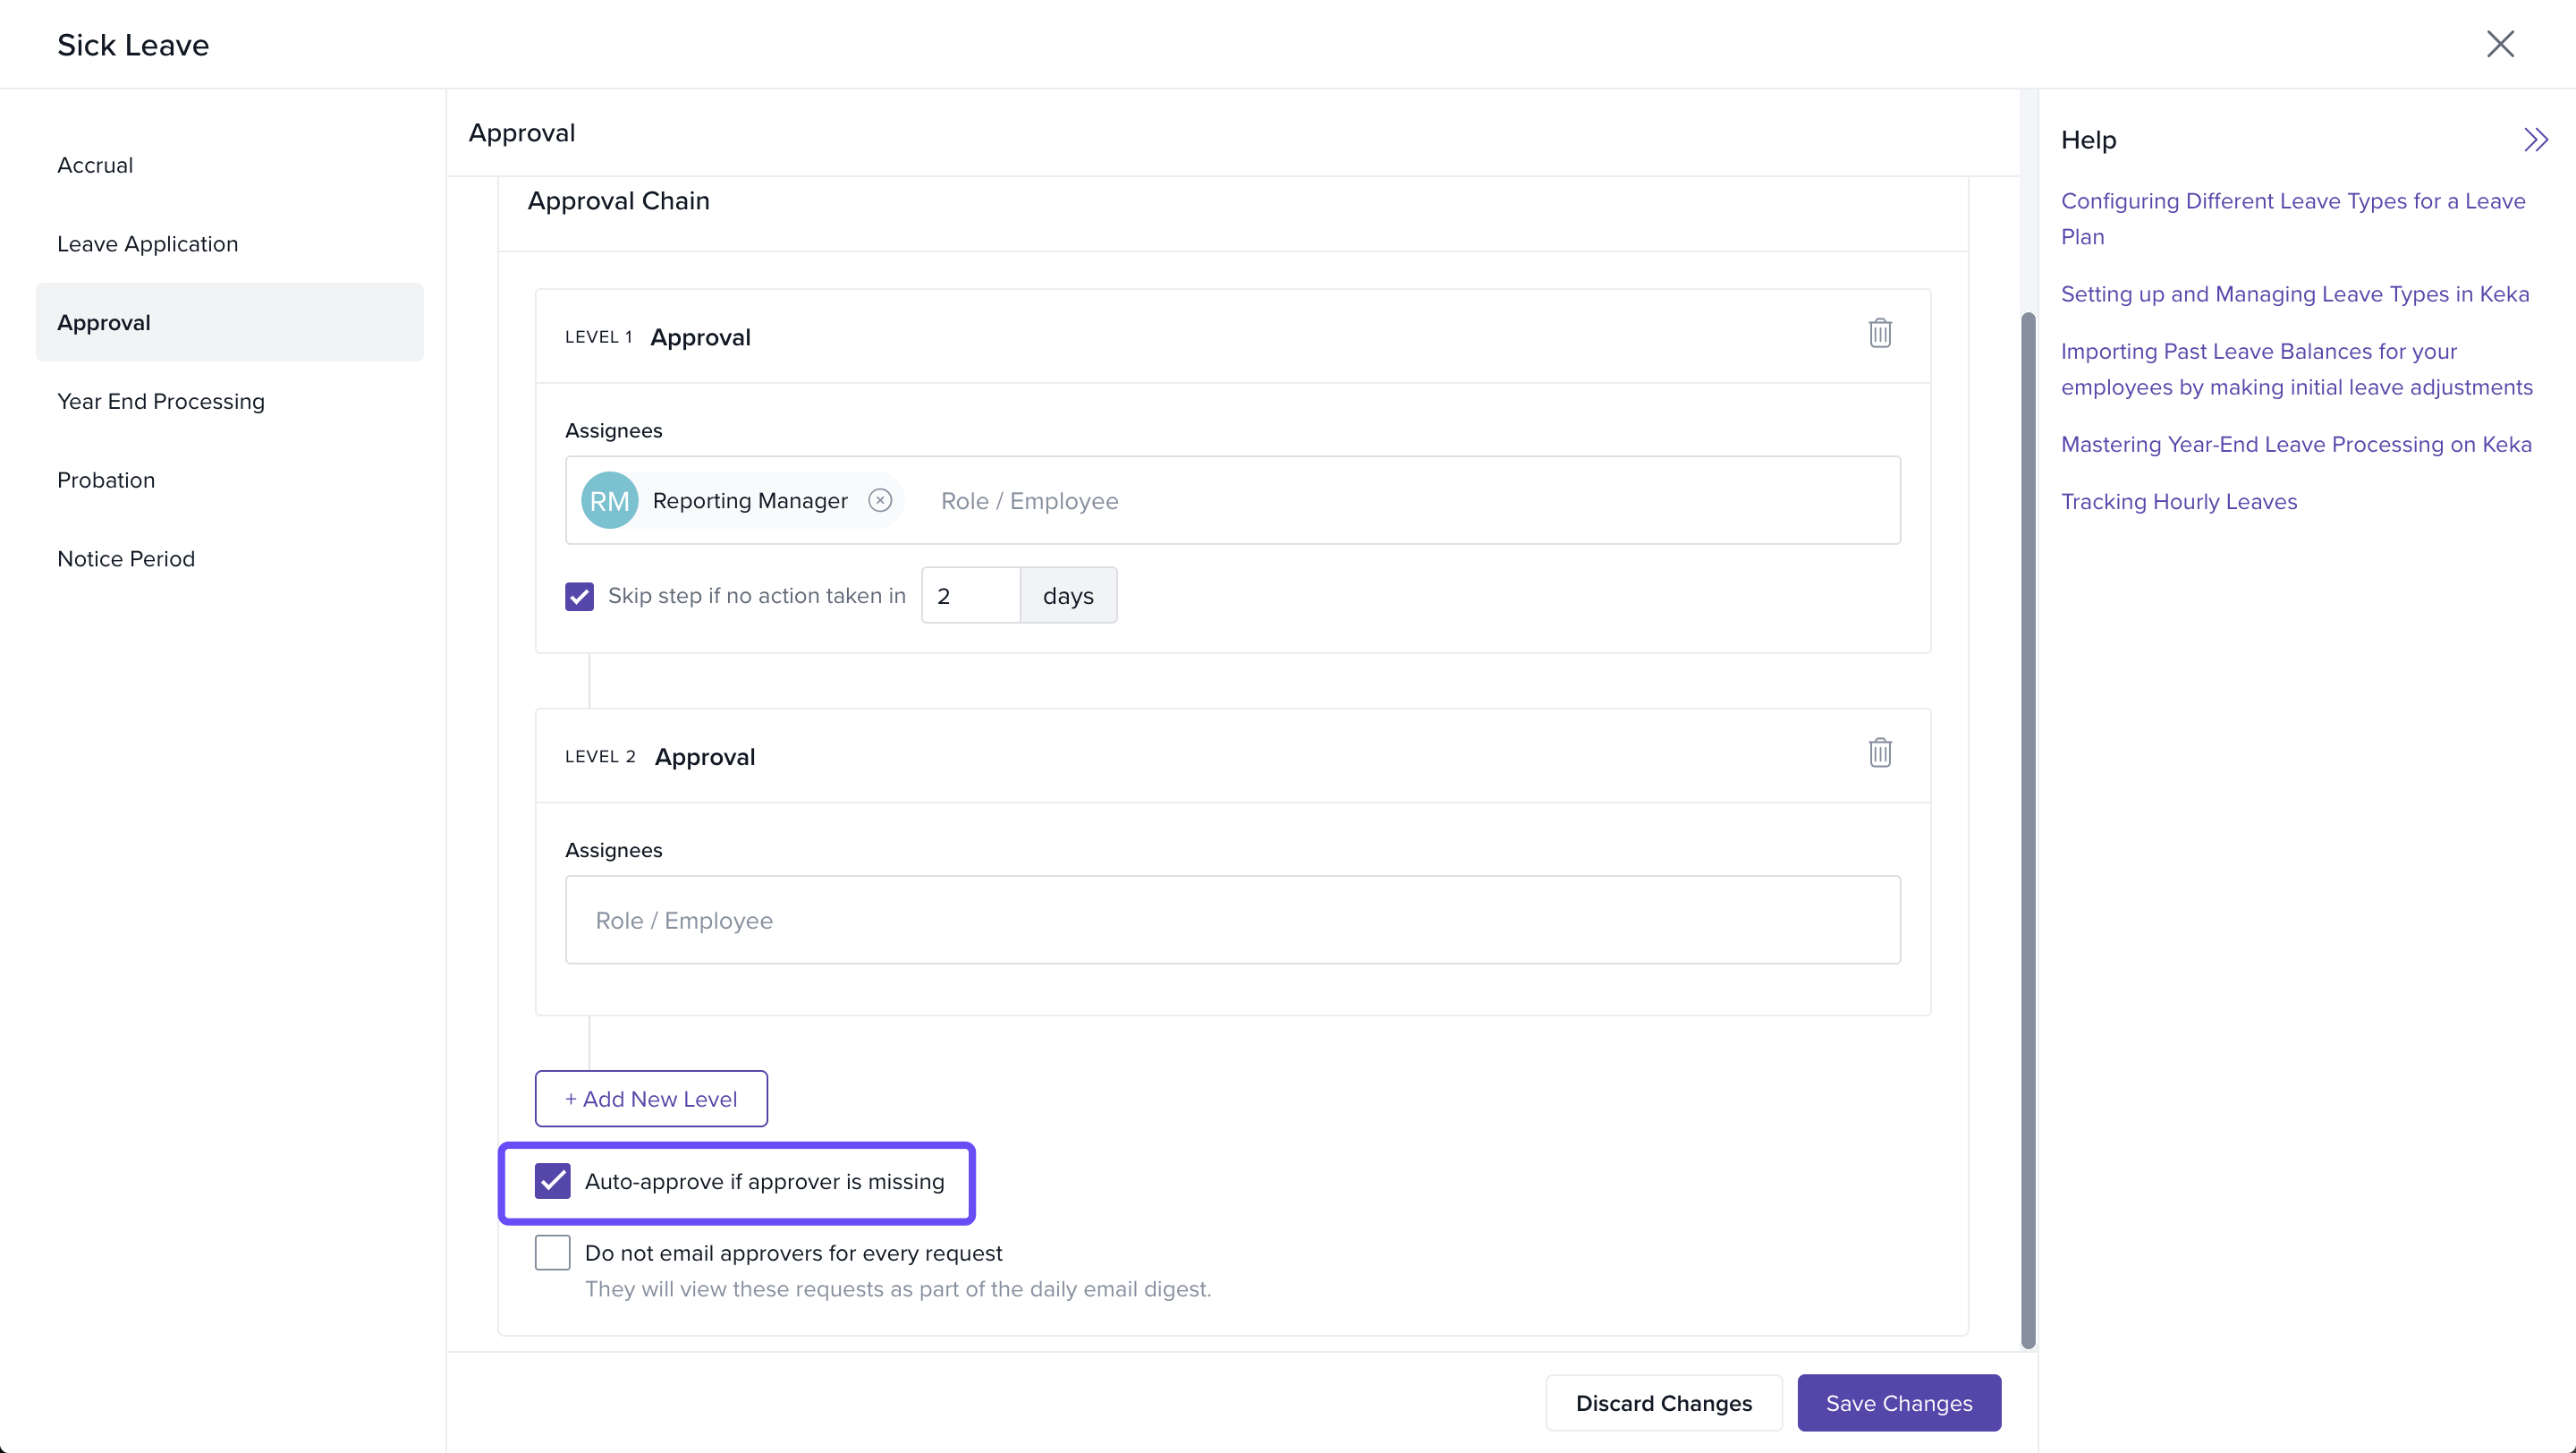This screenshot has height=1453, width=2576.
Task: Go to the Leave Application section
Action: [147, 244]
